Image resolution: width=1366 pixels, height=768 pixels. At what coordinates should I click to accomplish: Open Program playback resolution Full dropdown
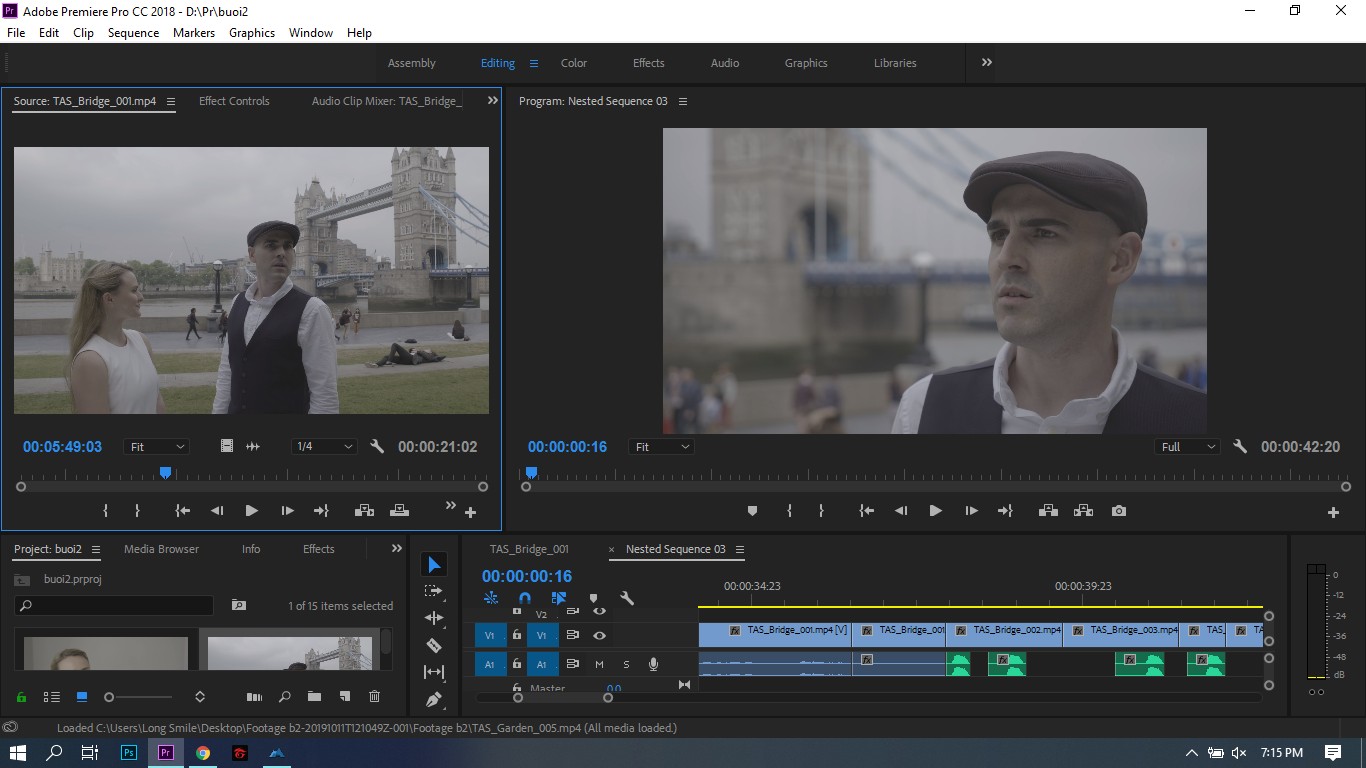click(1188, 447)
